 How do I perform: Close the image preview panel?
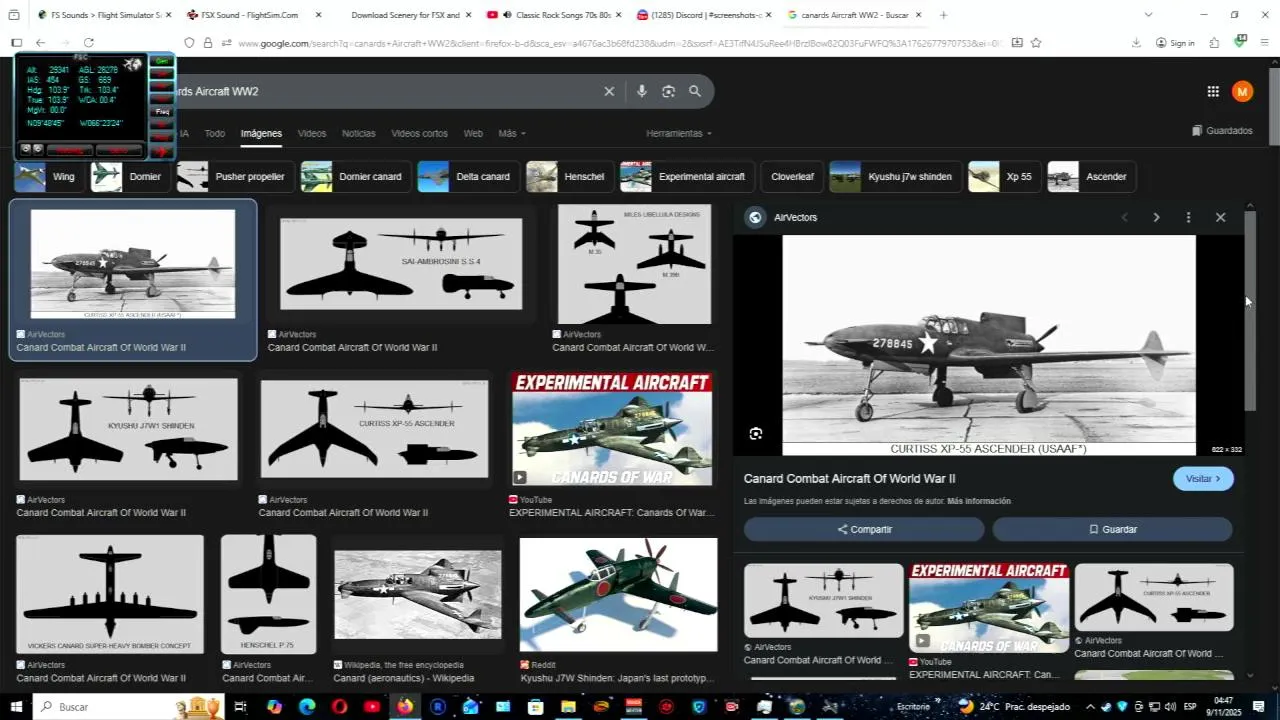tap(1220, 217)
